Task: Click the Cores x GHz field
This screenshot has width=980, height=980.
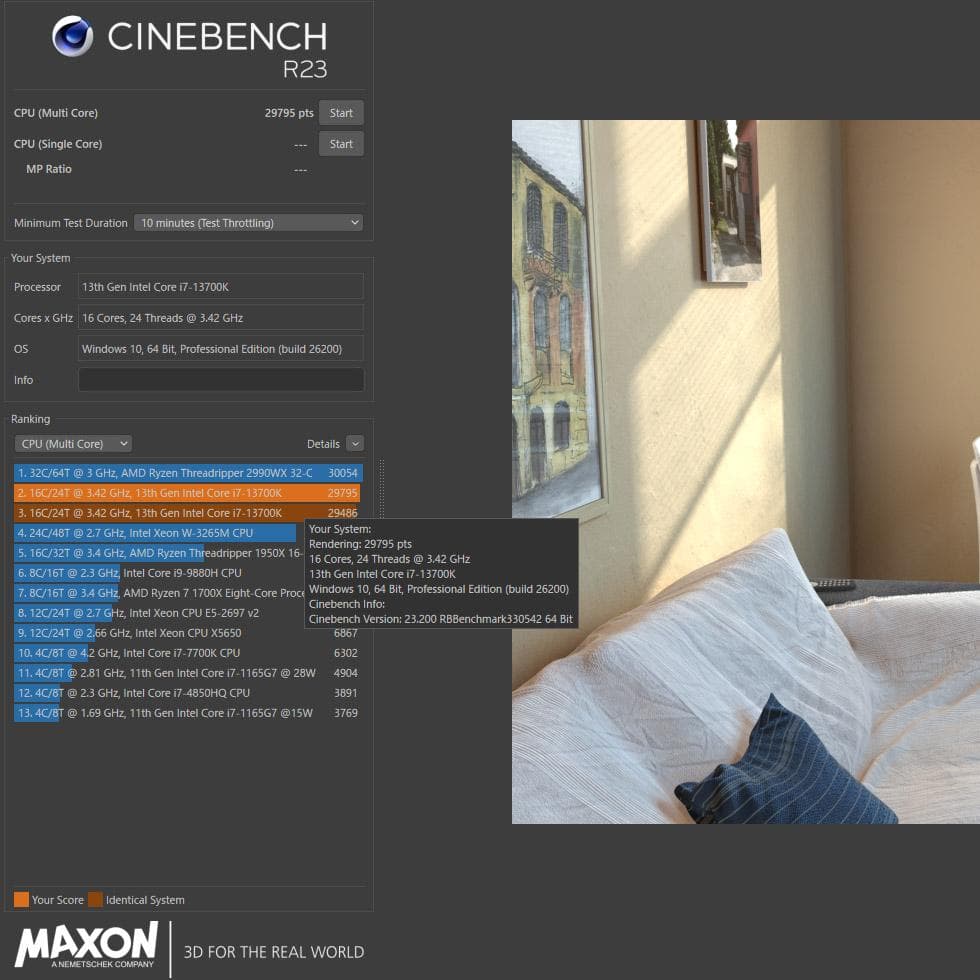Action: coord(221,318)
